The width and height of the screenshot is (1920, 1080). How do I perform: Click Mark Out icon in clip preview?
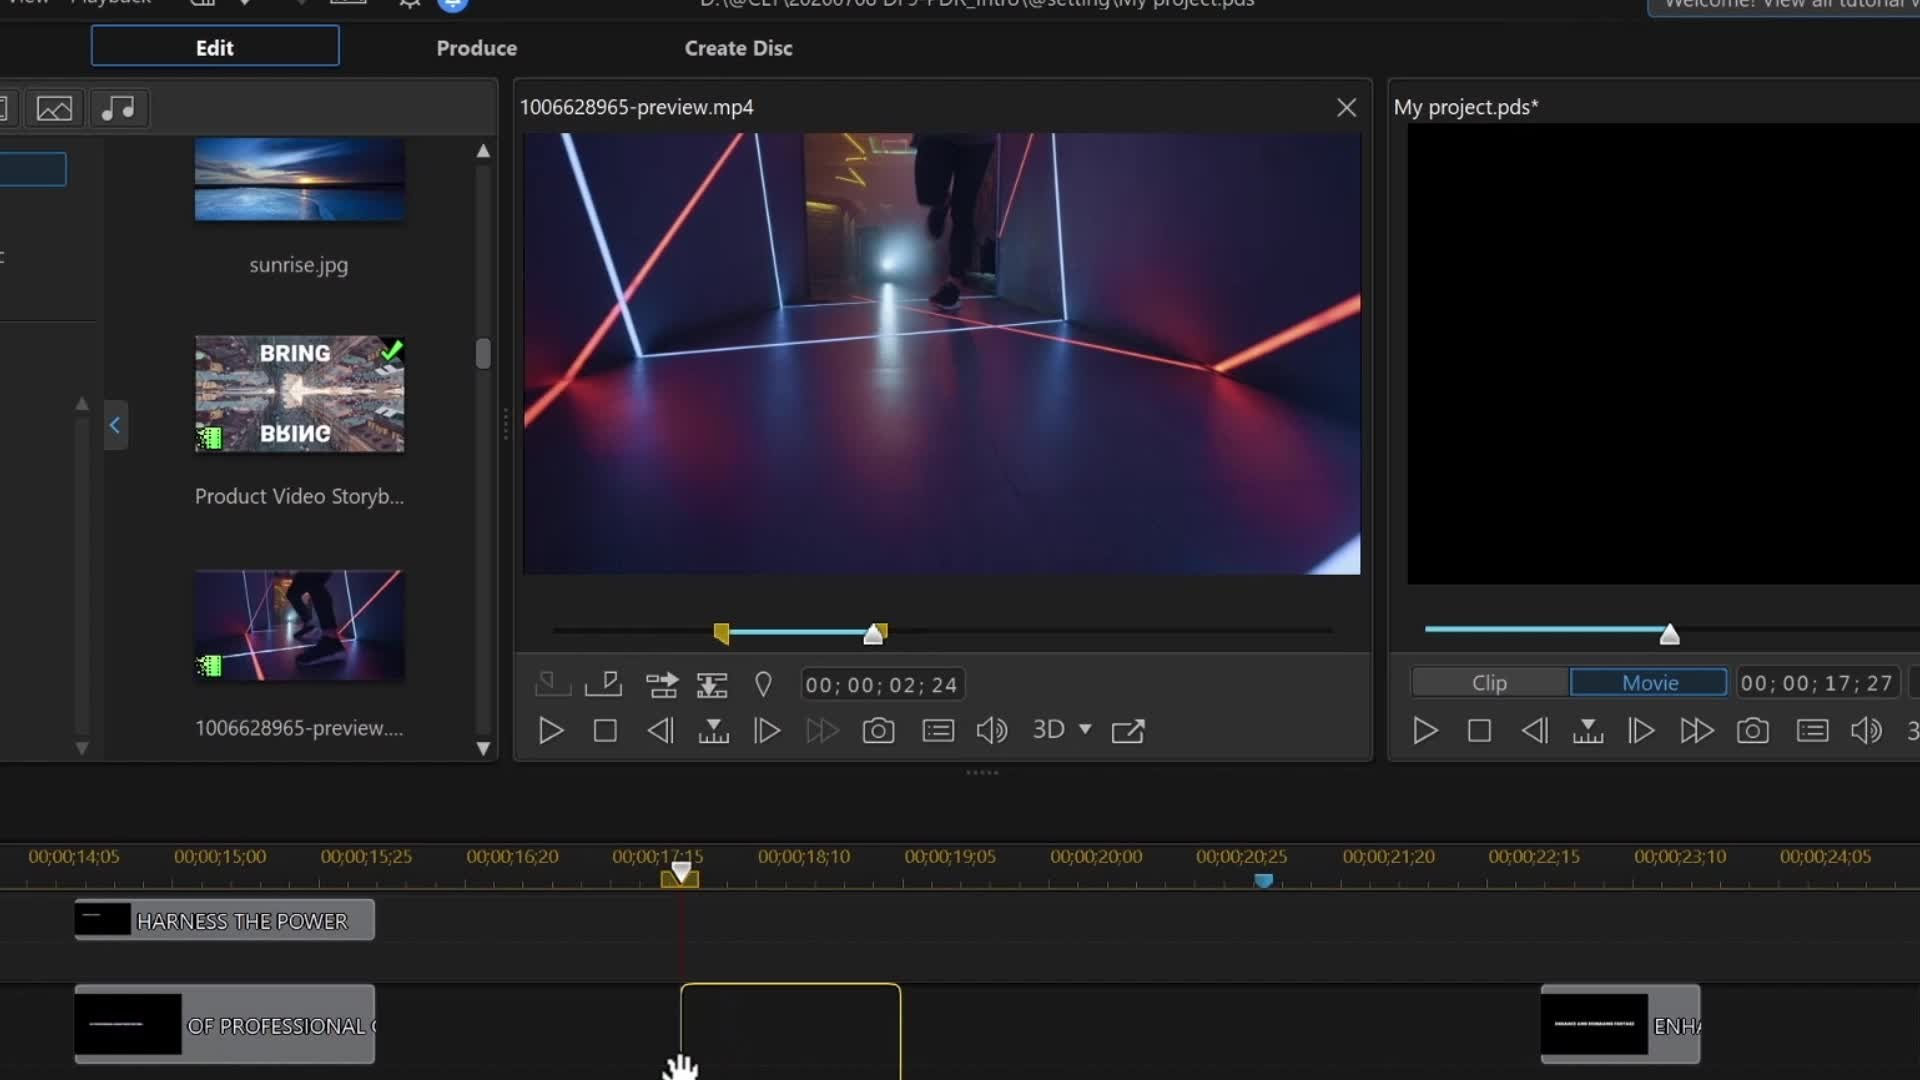(603, 685)
